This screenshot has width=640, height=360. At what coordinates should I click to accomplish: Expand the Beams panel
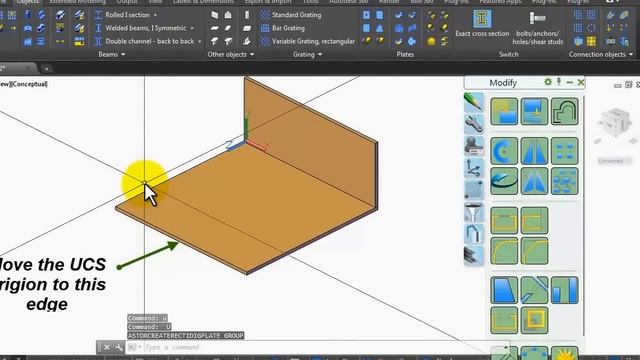click(111, 54)
